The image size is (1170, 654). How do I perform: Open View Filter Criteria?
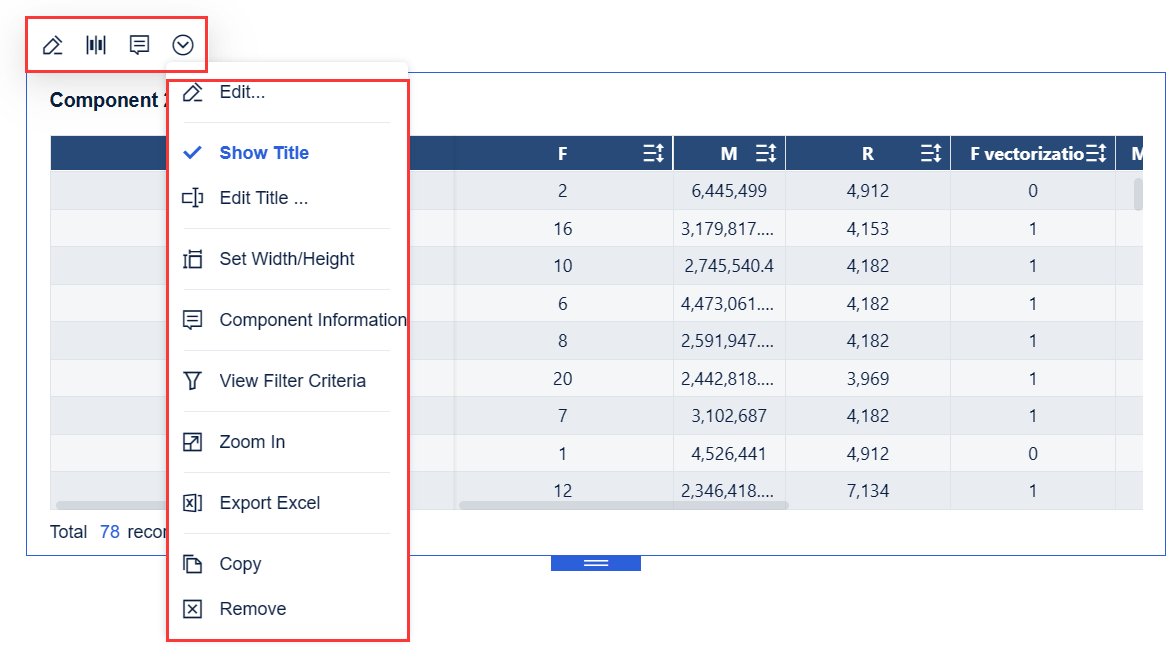click(292, 381)
